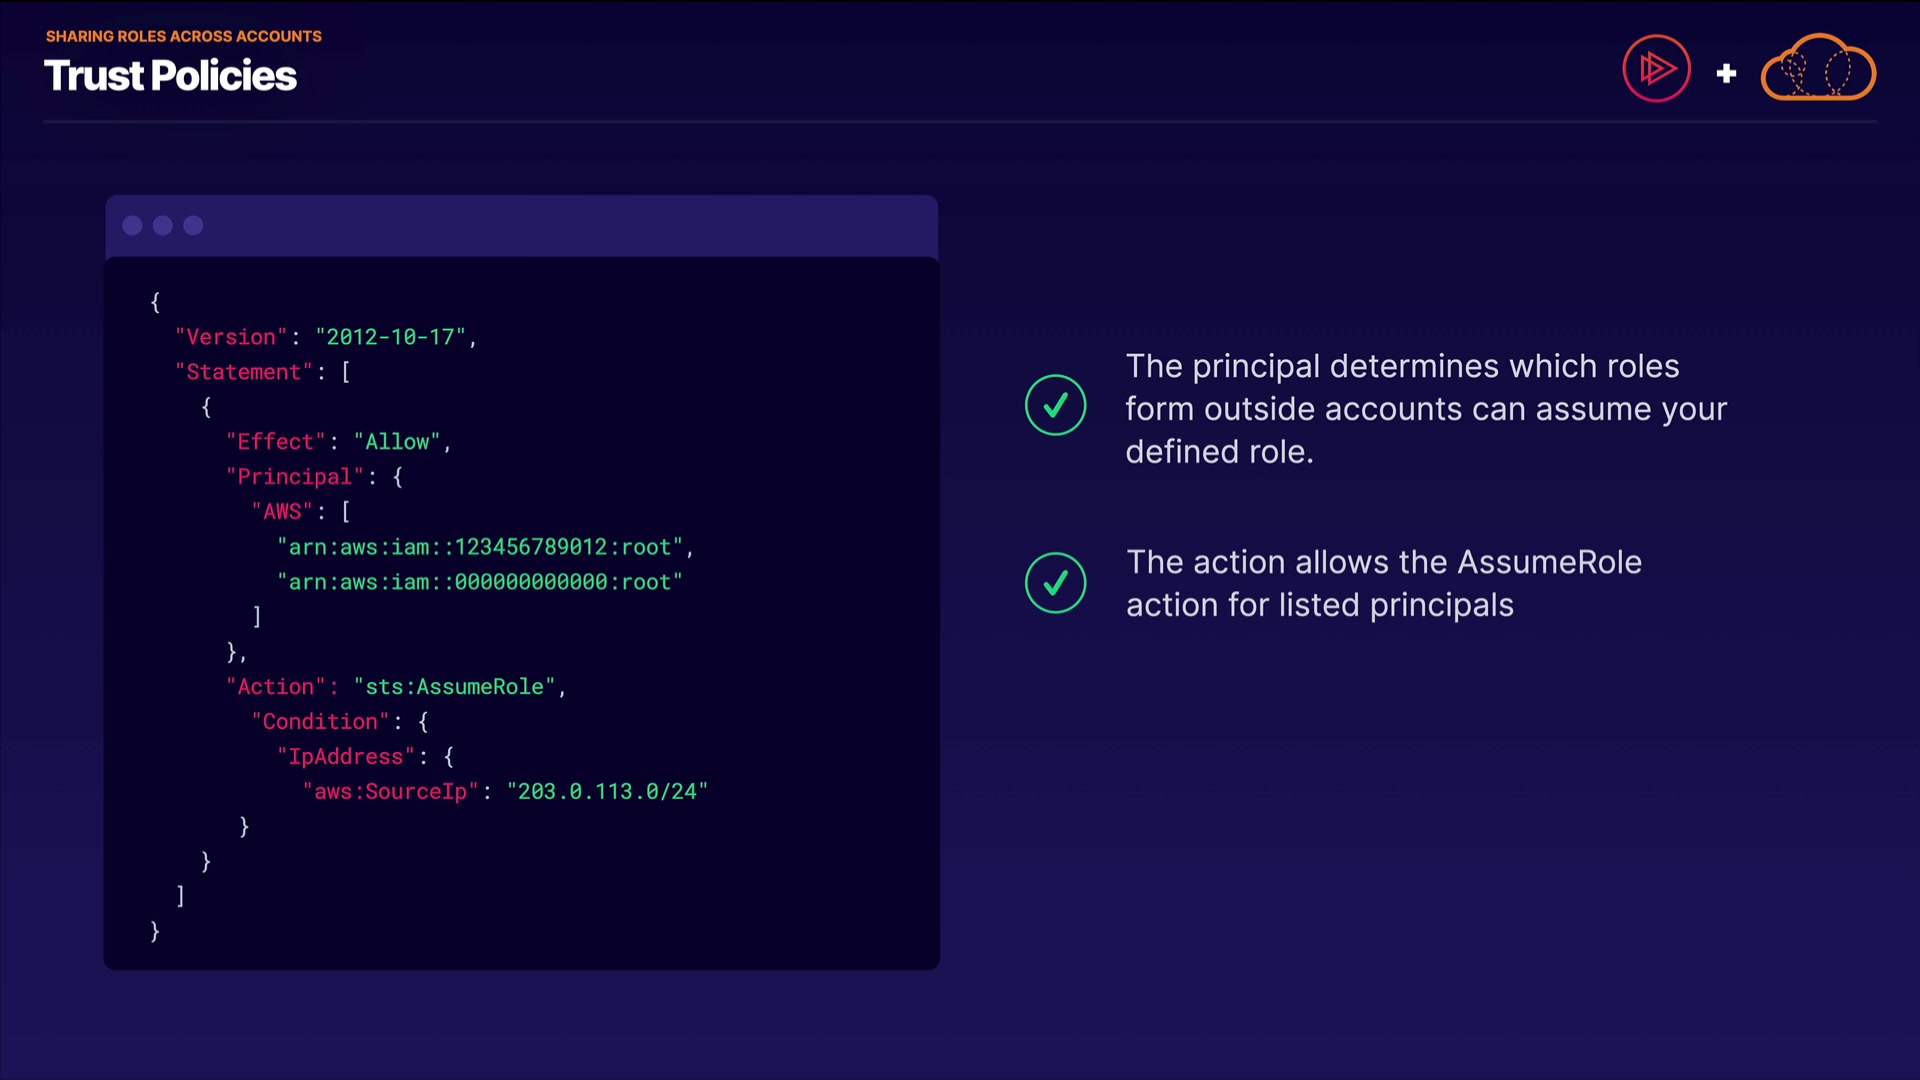This screenshot has height=1080, width=1920.
Task: Click the orange cloud guru logo
Action: pos(1818,69)
